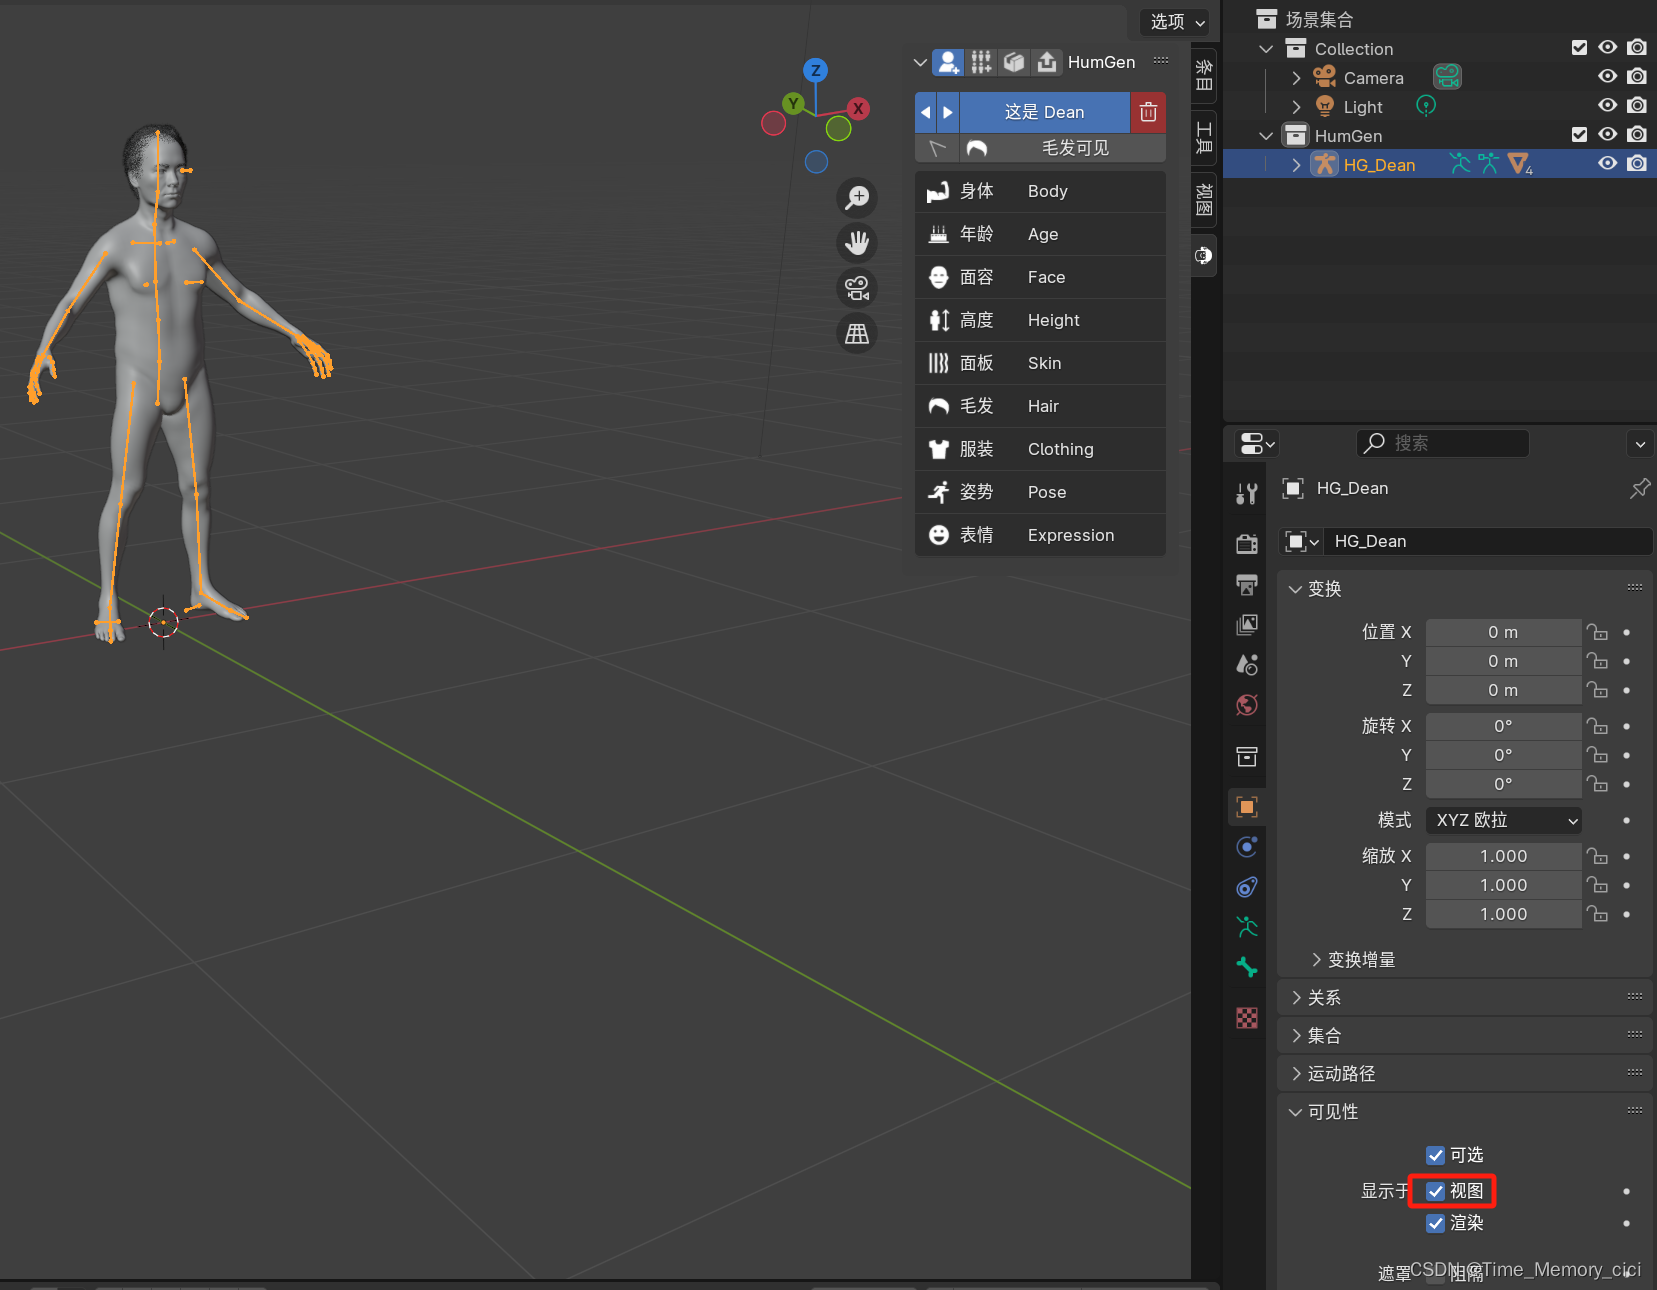Lock the 位置 X location value

(x=1598, y=632)
